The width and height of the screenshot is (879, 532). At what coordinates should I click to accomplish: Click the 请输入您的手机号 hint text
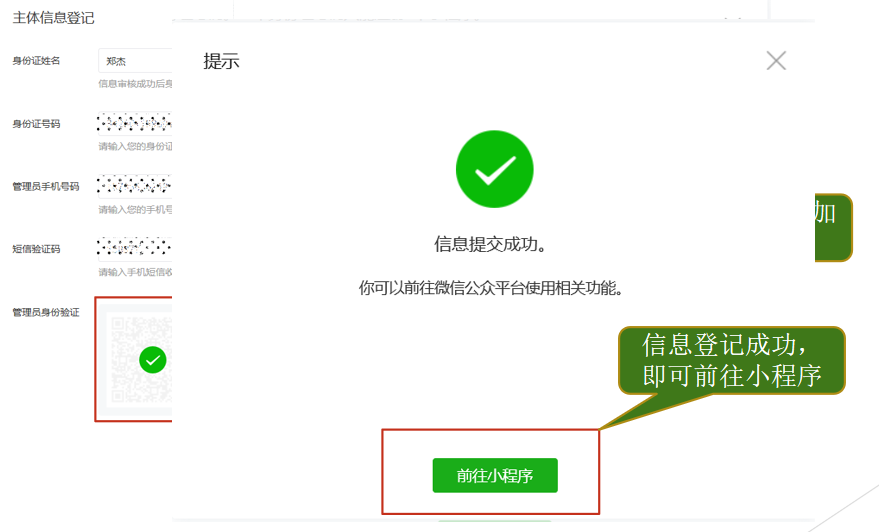tap(135, 210)
